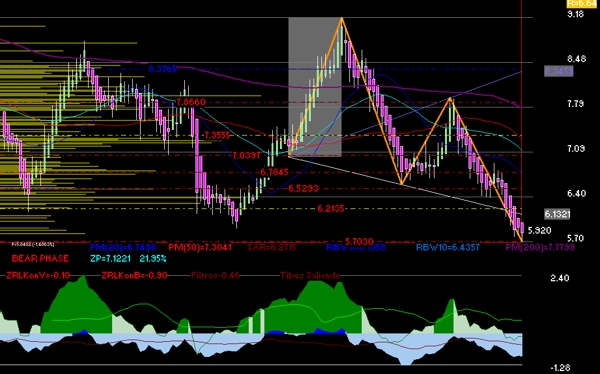This screenshot has width=600, height=374.
Task: Click the 6.2135 level label
Action: tap(331, 209)
